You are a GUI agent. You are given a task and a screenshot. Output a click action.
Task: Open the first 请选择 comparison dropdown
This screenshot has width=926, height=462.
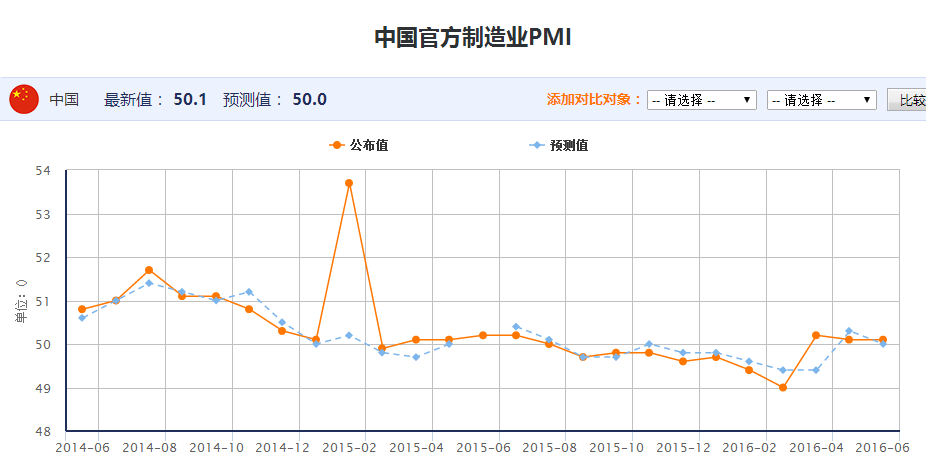(701, 100)
